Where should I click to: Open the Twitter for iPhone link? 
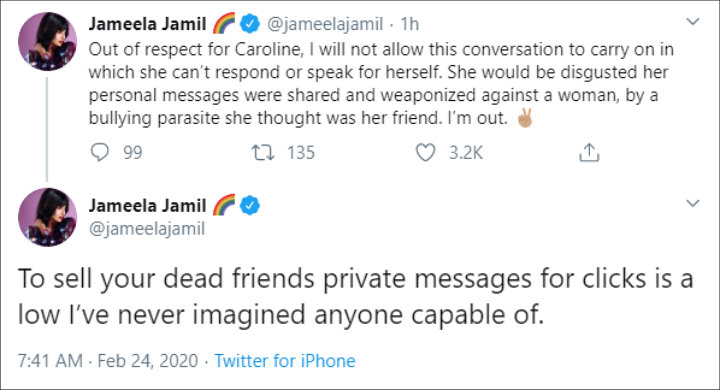coord(285,361)
